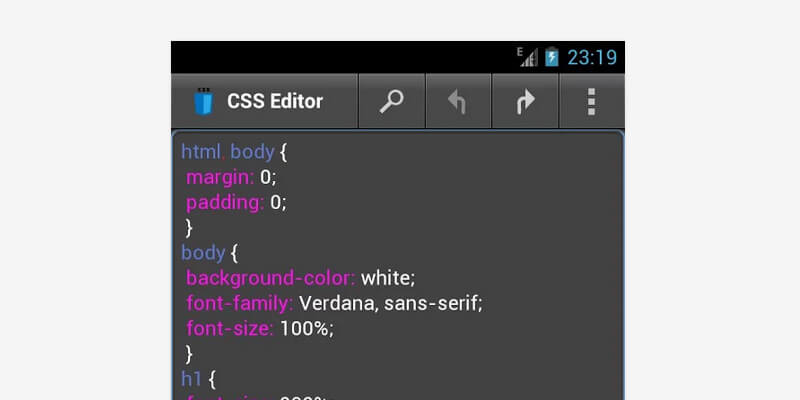Click the font-size property name
The image size is (800, 400).
point(229,327)
